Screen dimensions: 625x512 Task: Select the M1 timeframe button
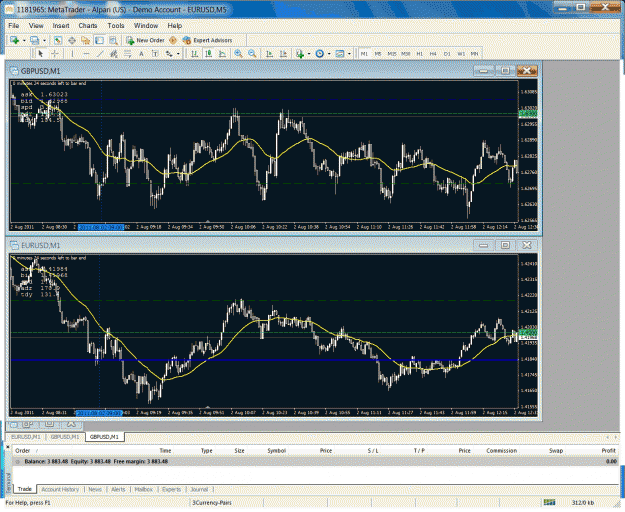point(364,54)
